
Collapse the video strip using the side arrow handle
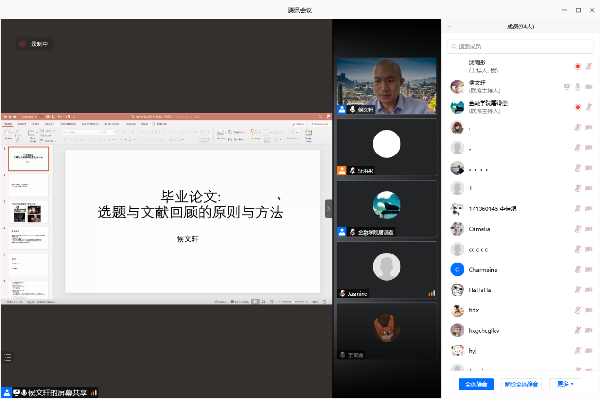coord(328,209)
